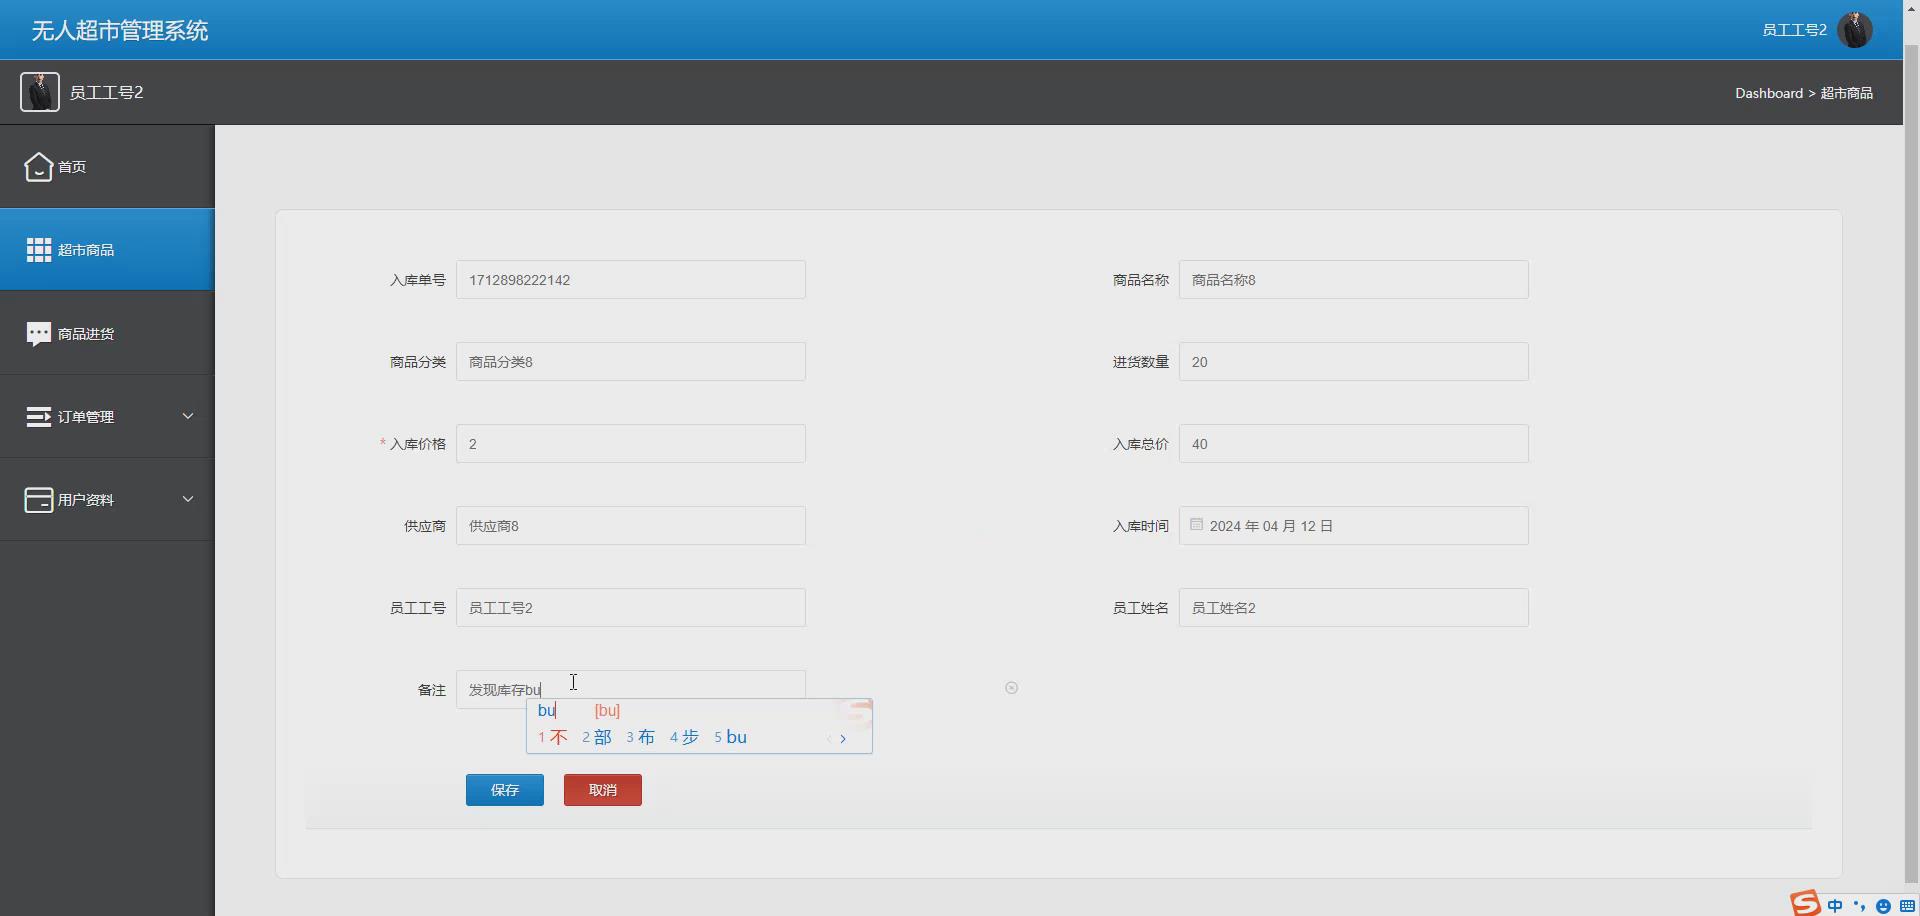Screen dimensions: 1920x916
Task: Click the 员工工号 input field
Action: point(631,608)
